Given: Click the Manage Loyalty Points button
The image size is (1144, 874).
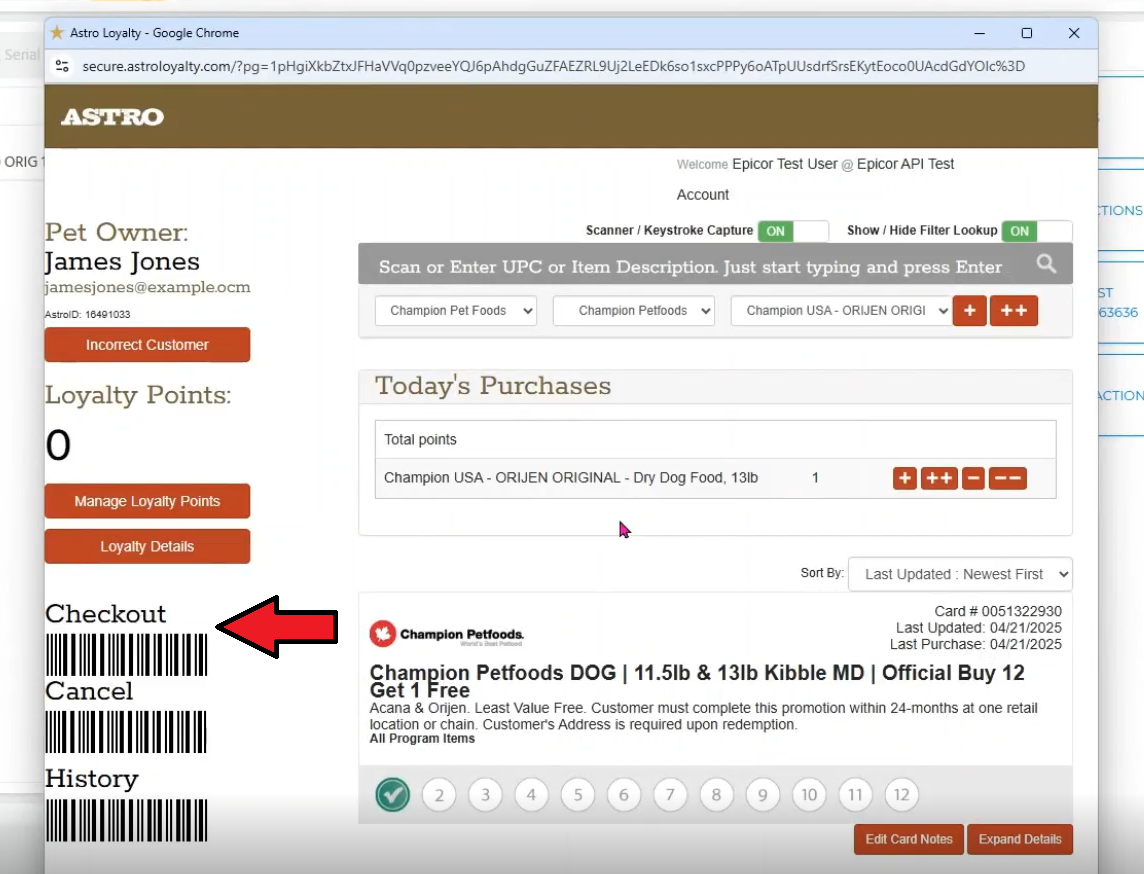Looking at the screenshot, I should click(147, 501).
